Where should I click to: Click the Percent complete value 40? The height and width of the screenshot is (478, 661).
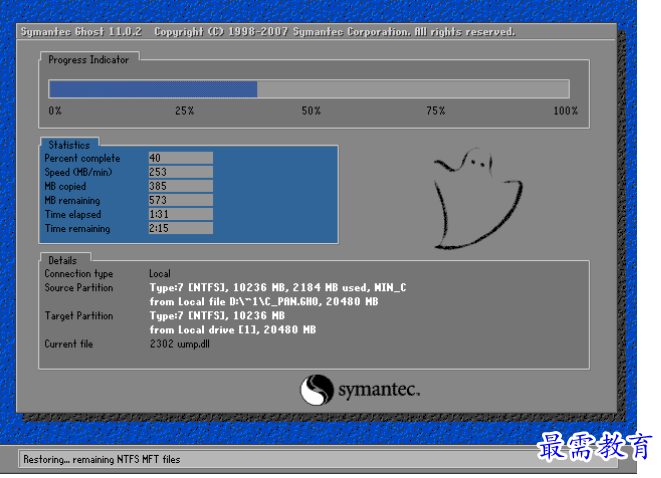click(180, 158)
